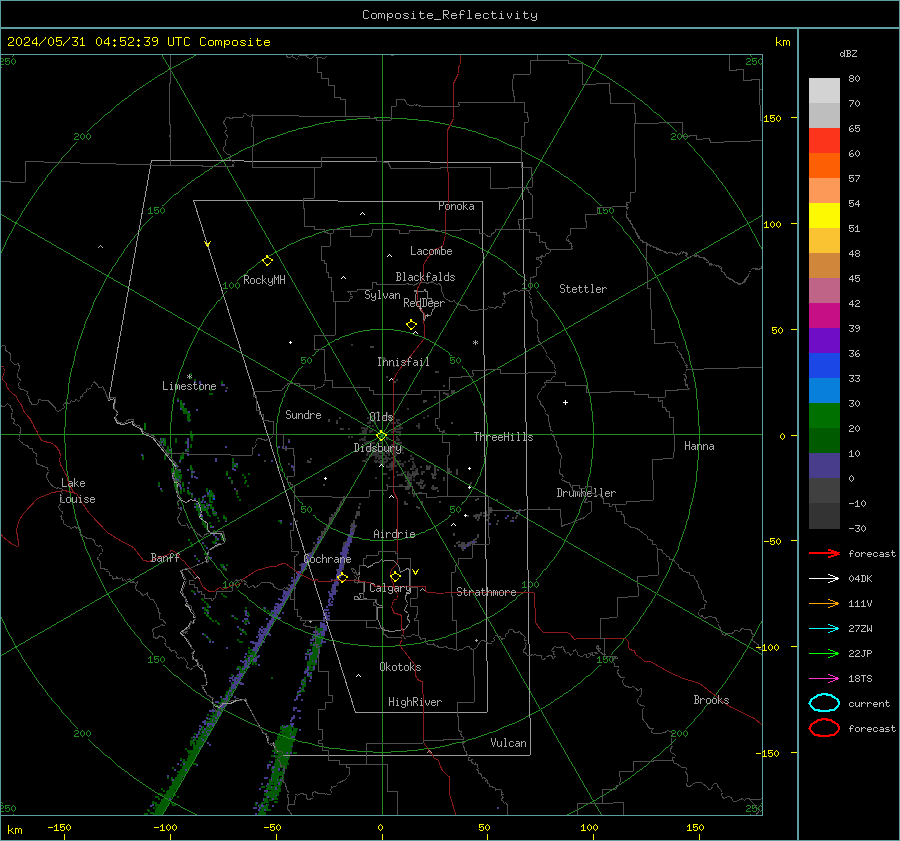Click the Limestone label
This screenshot has height=841, width=900.
(189, 386)
